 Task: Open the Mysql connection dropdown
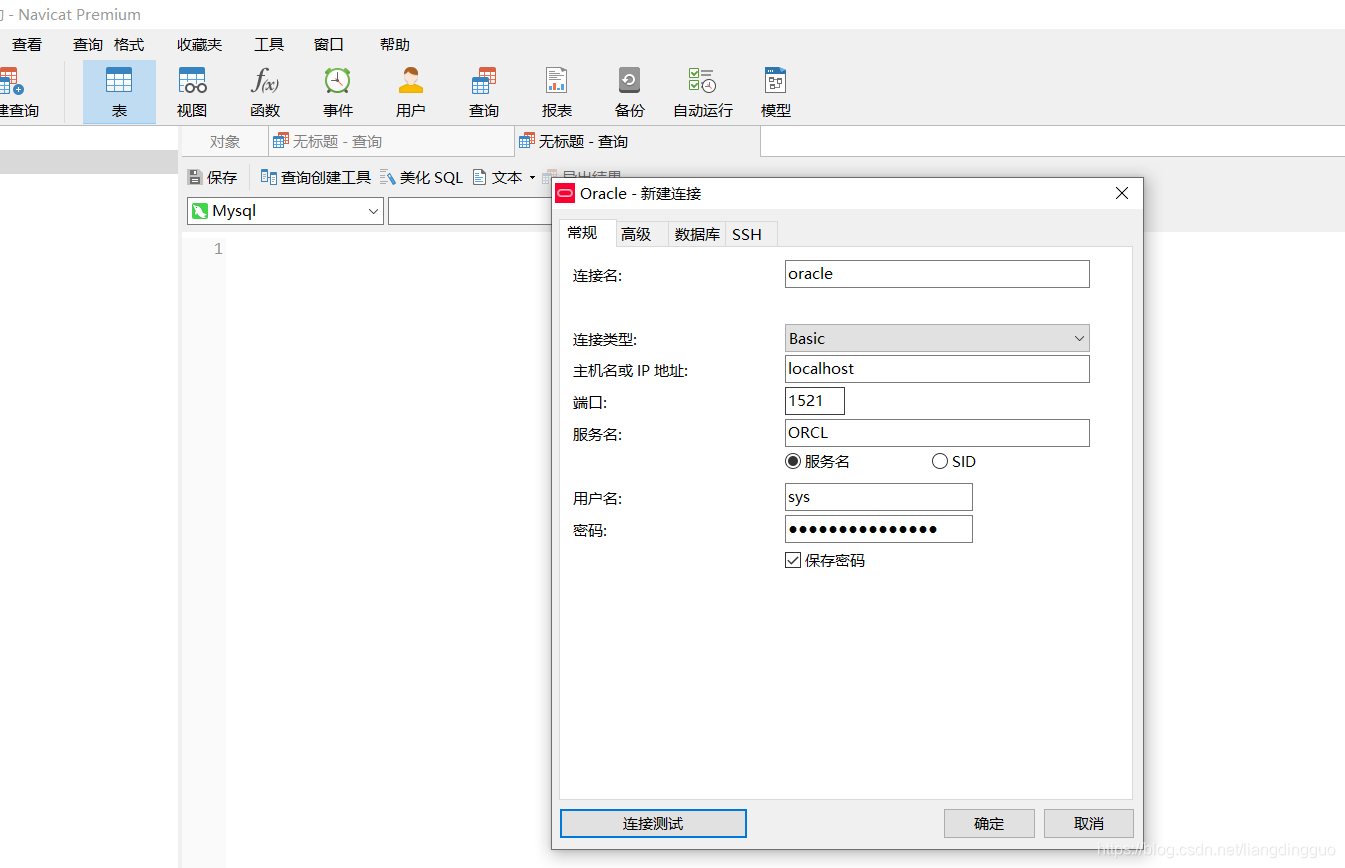click(x=285, y=211)
